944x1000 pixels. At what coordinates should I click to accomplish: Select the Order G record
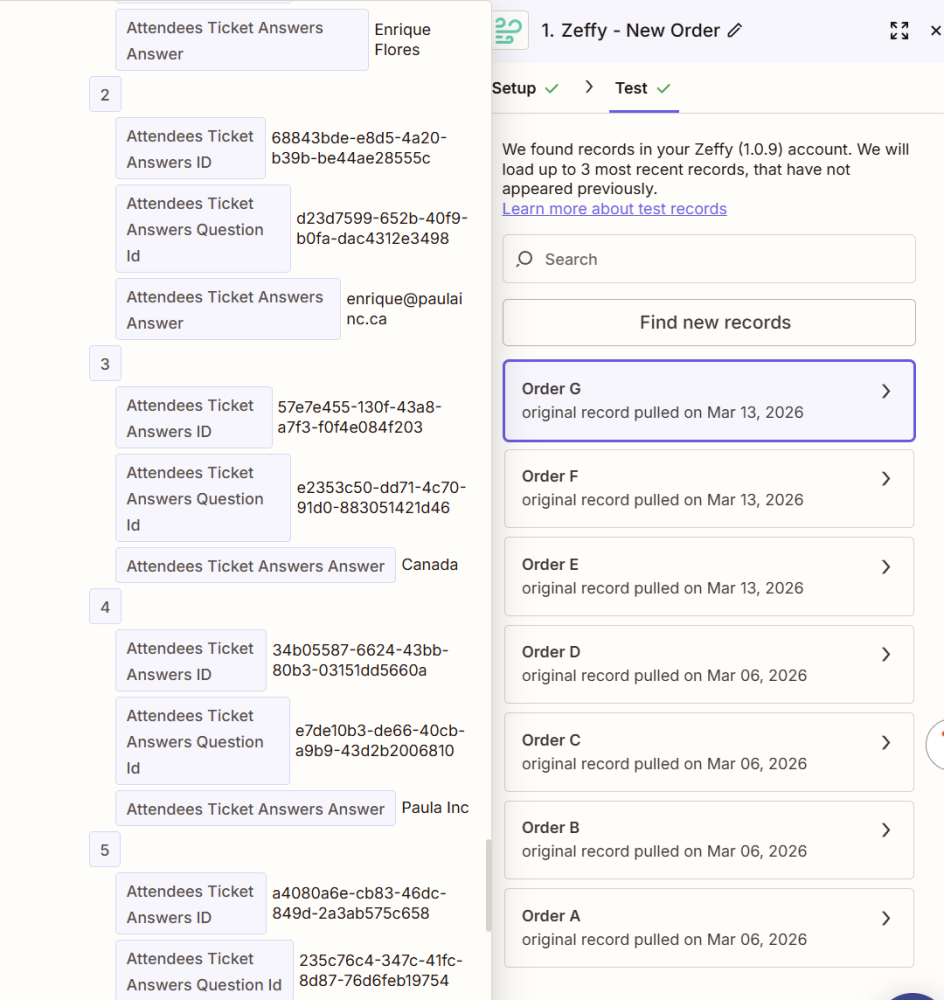point(709,401)
